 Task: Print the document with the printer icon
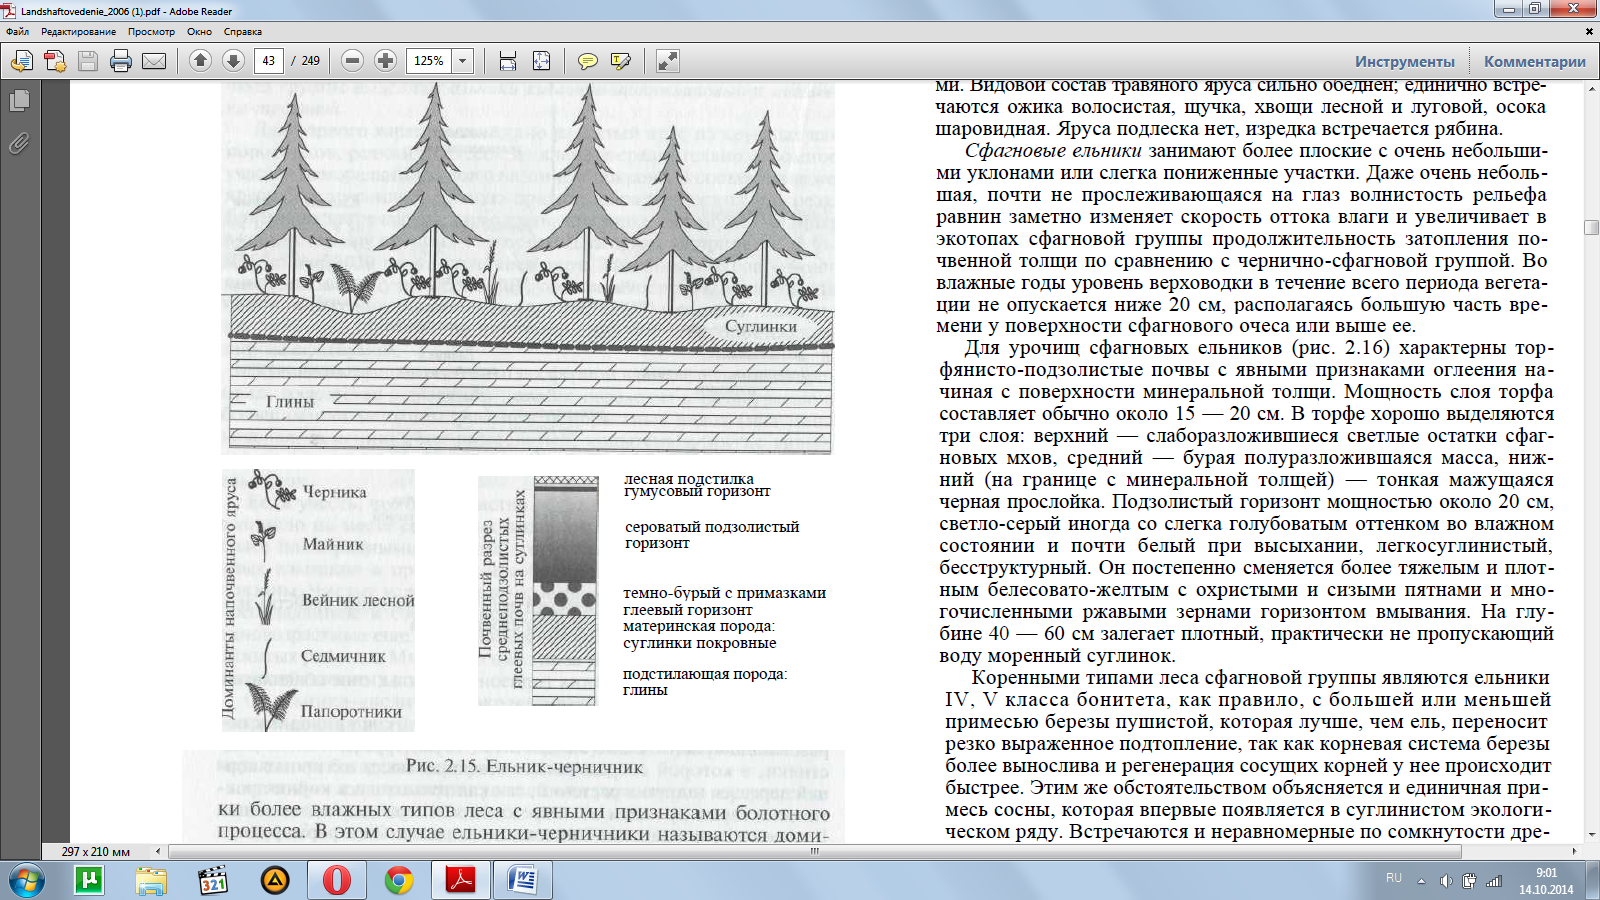pos(121,61)
